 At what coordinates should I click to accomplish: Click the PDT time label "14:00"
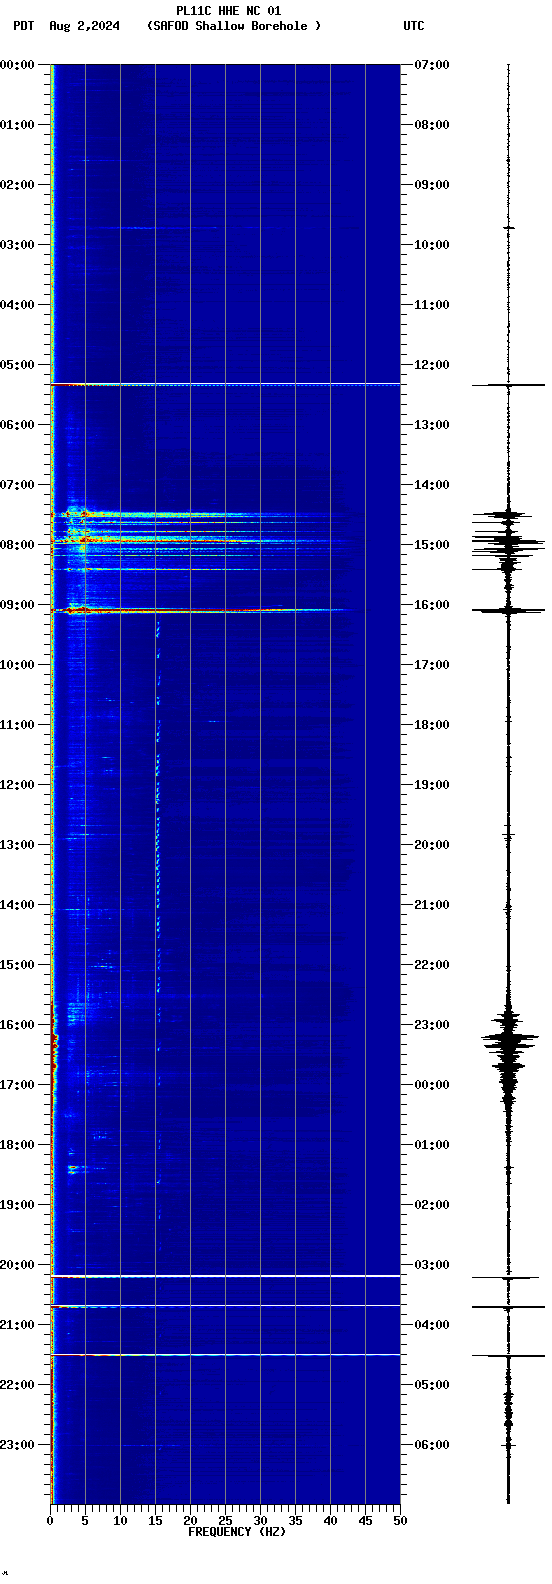coord(17,905)
